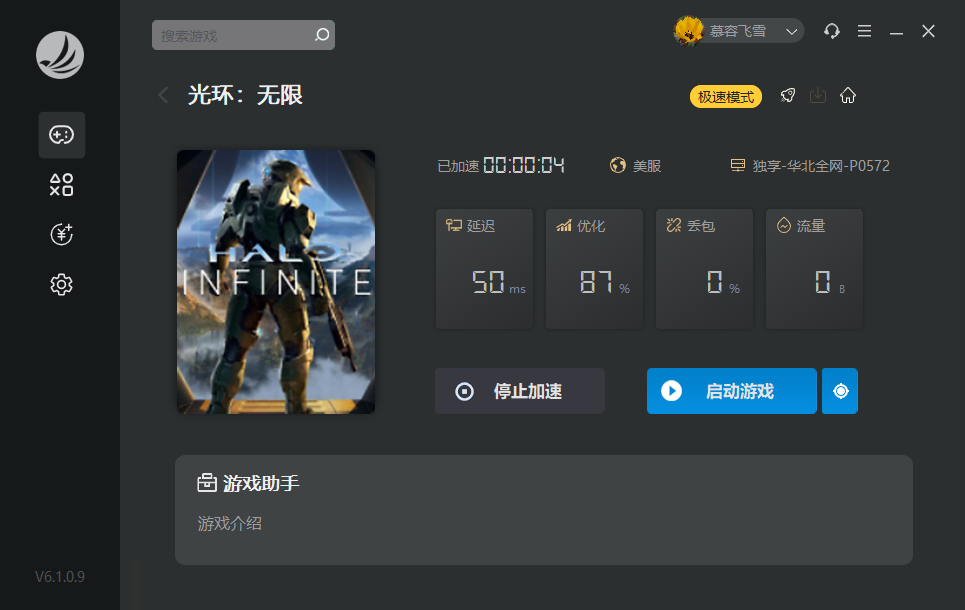Screen dimensions: 965x610
Task: Click the version label V6.1.0.9
Action: (x=60, y=576)
